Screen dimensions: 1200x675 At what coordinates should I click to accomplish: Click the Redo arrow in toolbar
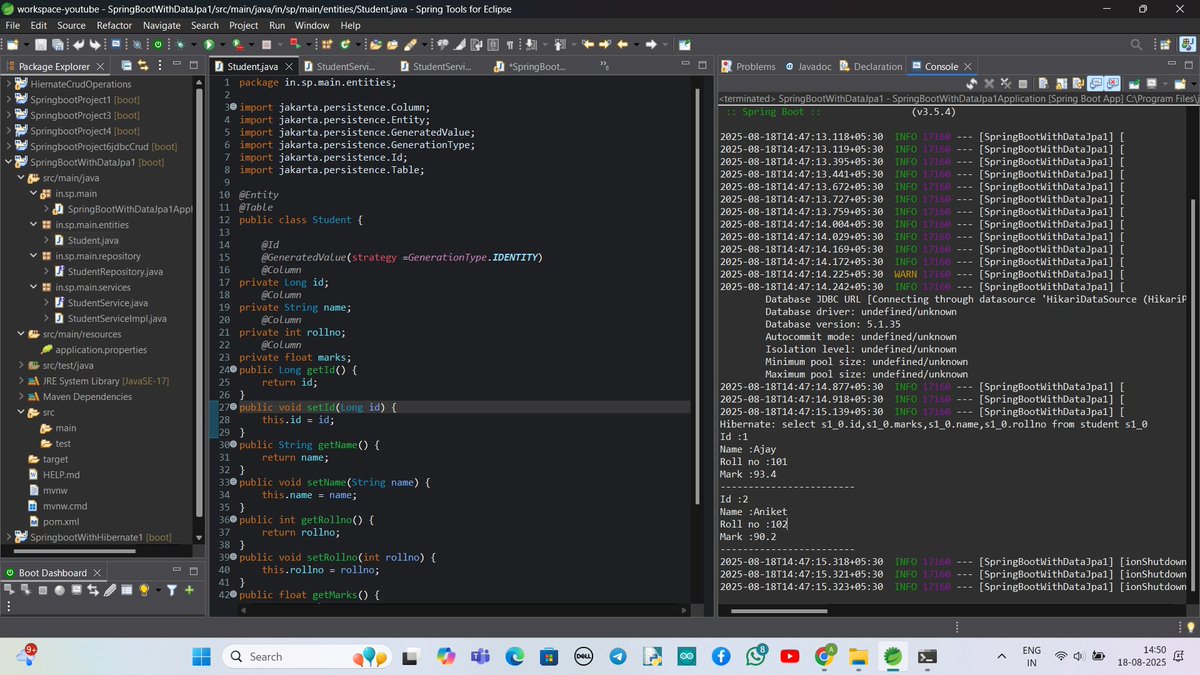click(95, 44)
